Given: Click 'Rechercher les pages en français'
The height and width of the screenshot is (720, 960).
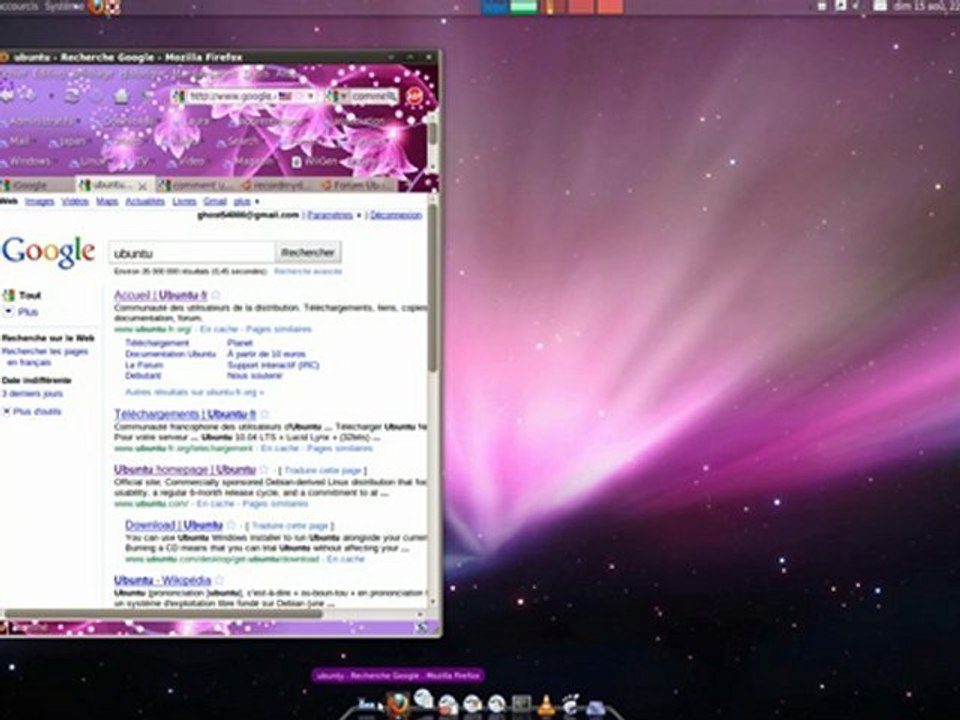Looking at the screenshot, I should pos(45,357).
